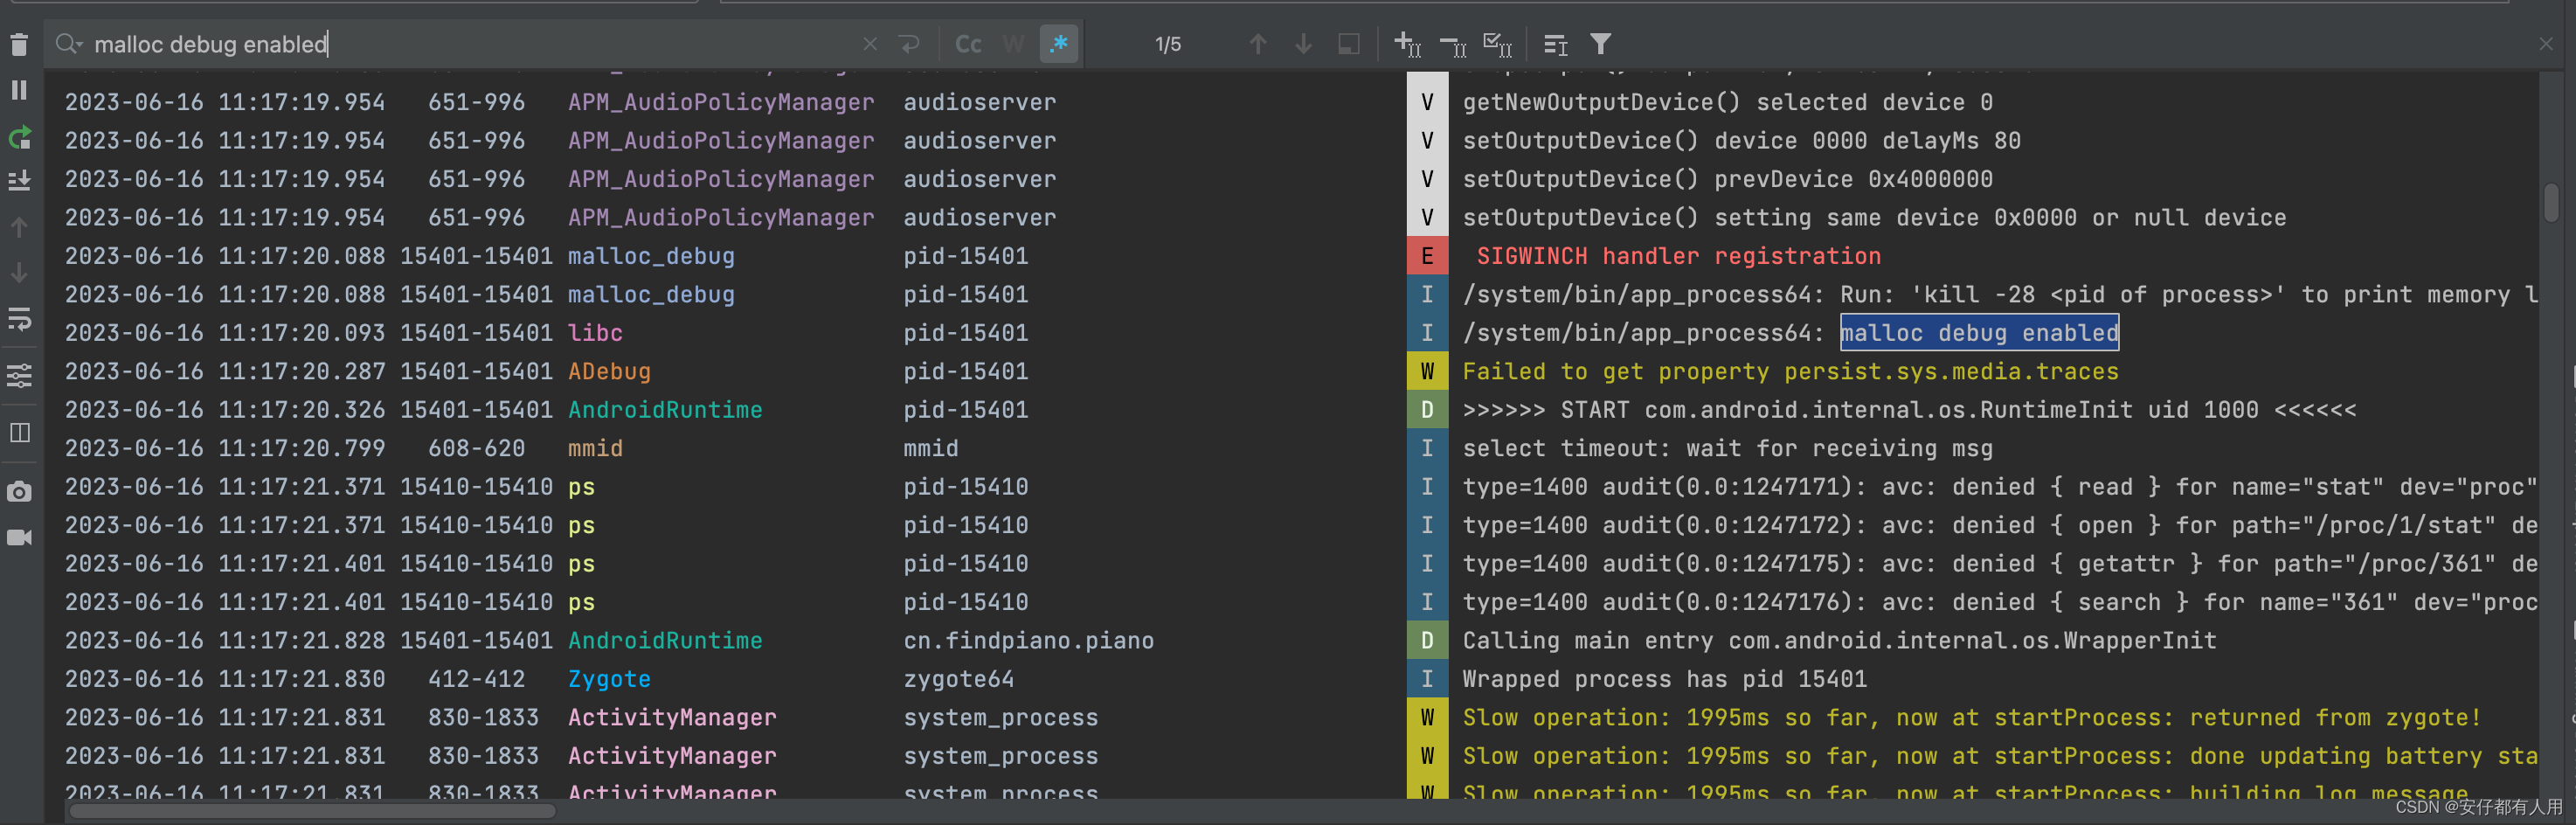Clear logcat with the trash icon

click(x=19, y=44)
